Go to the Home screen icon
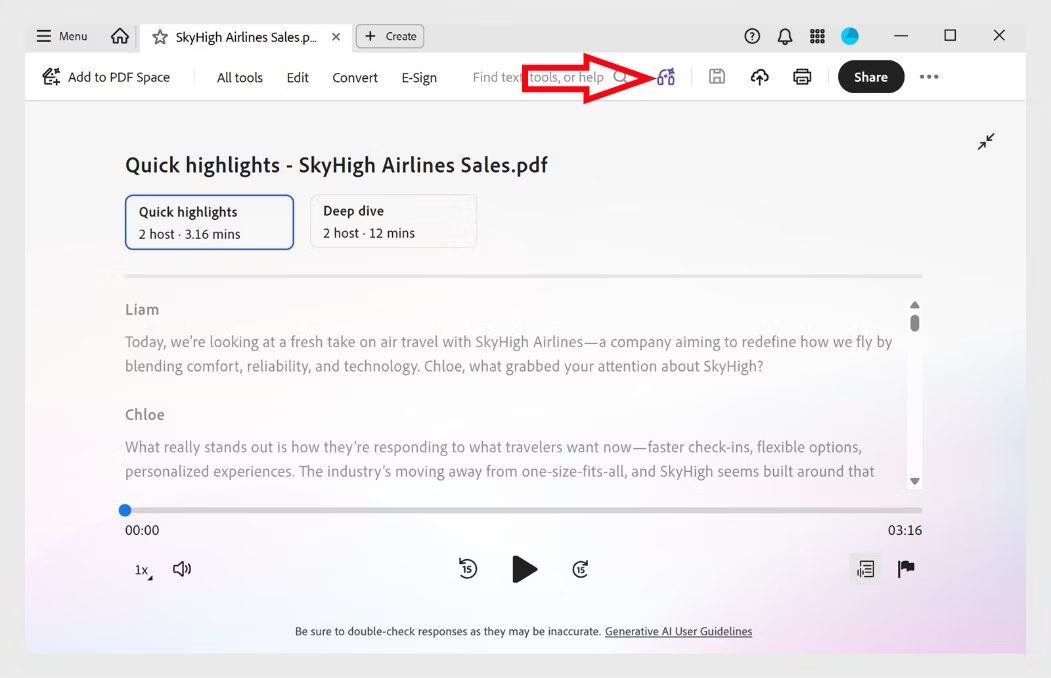The image size is (1051, 678). pyautogui.click(x=120, y=36)
